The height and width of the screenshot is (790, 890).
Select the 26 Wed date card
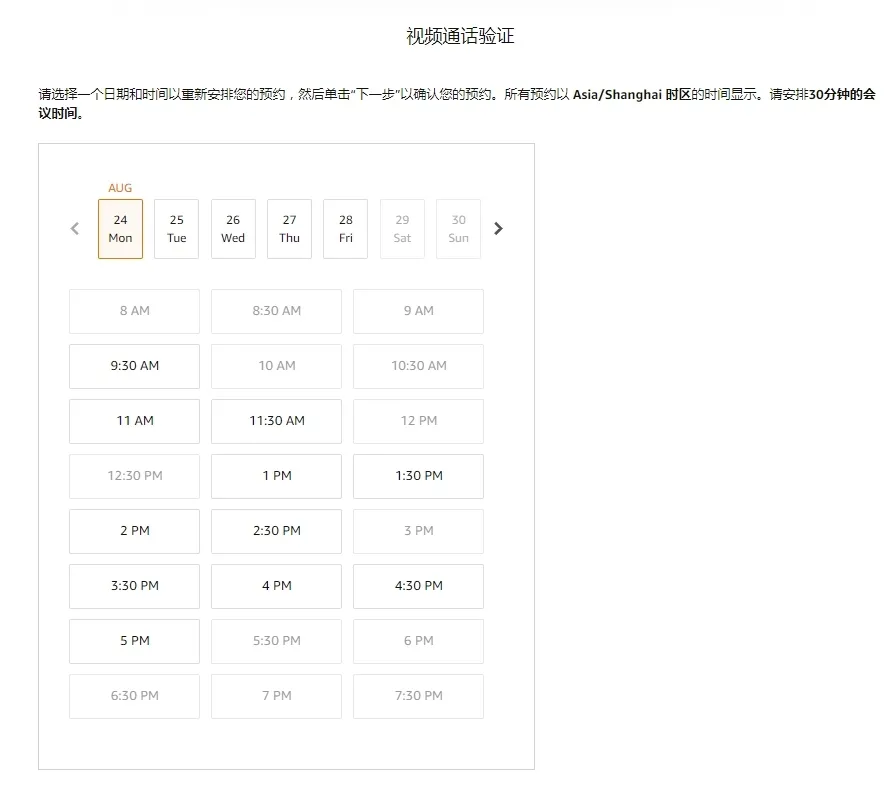tap(233, 228)
